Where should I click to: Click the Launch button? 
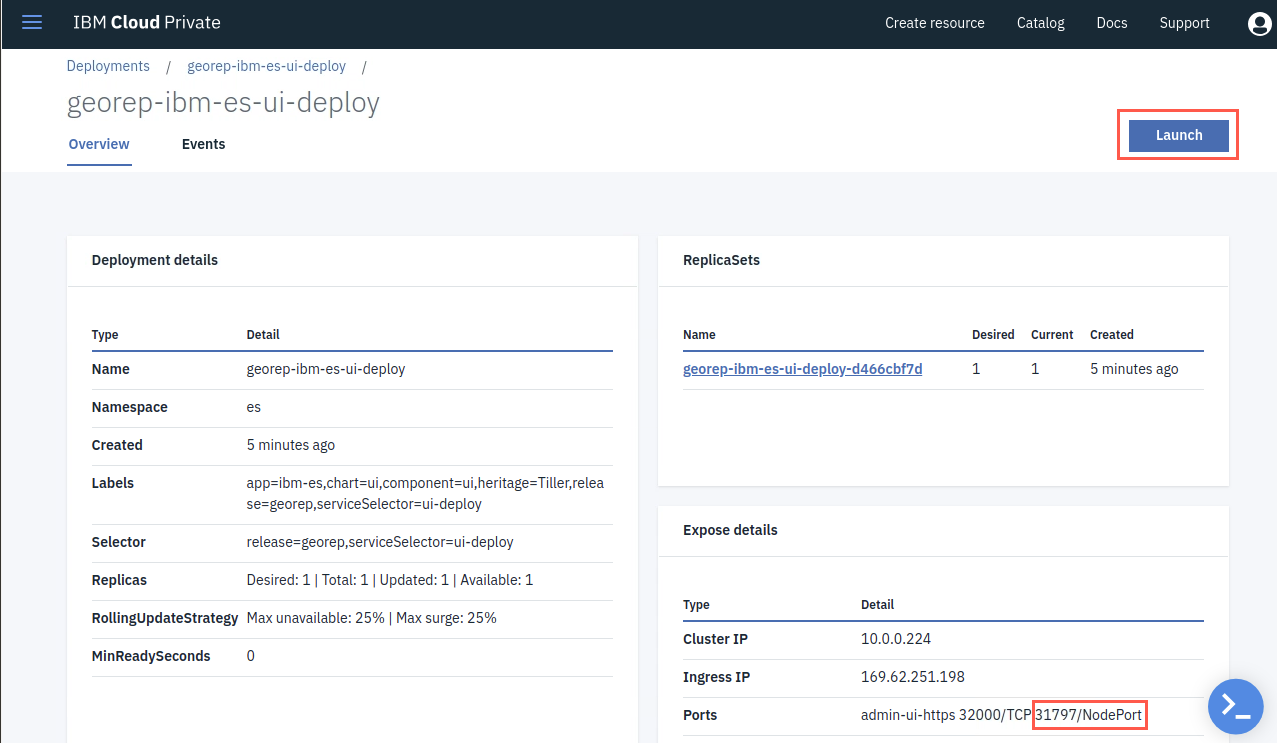click(1179, 135)
